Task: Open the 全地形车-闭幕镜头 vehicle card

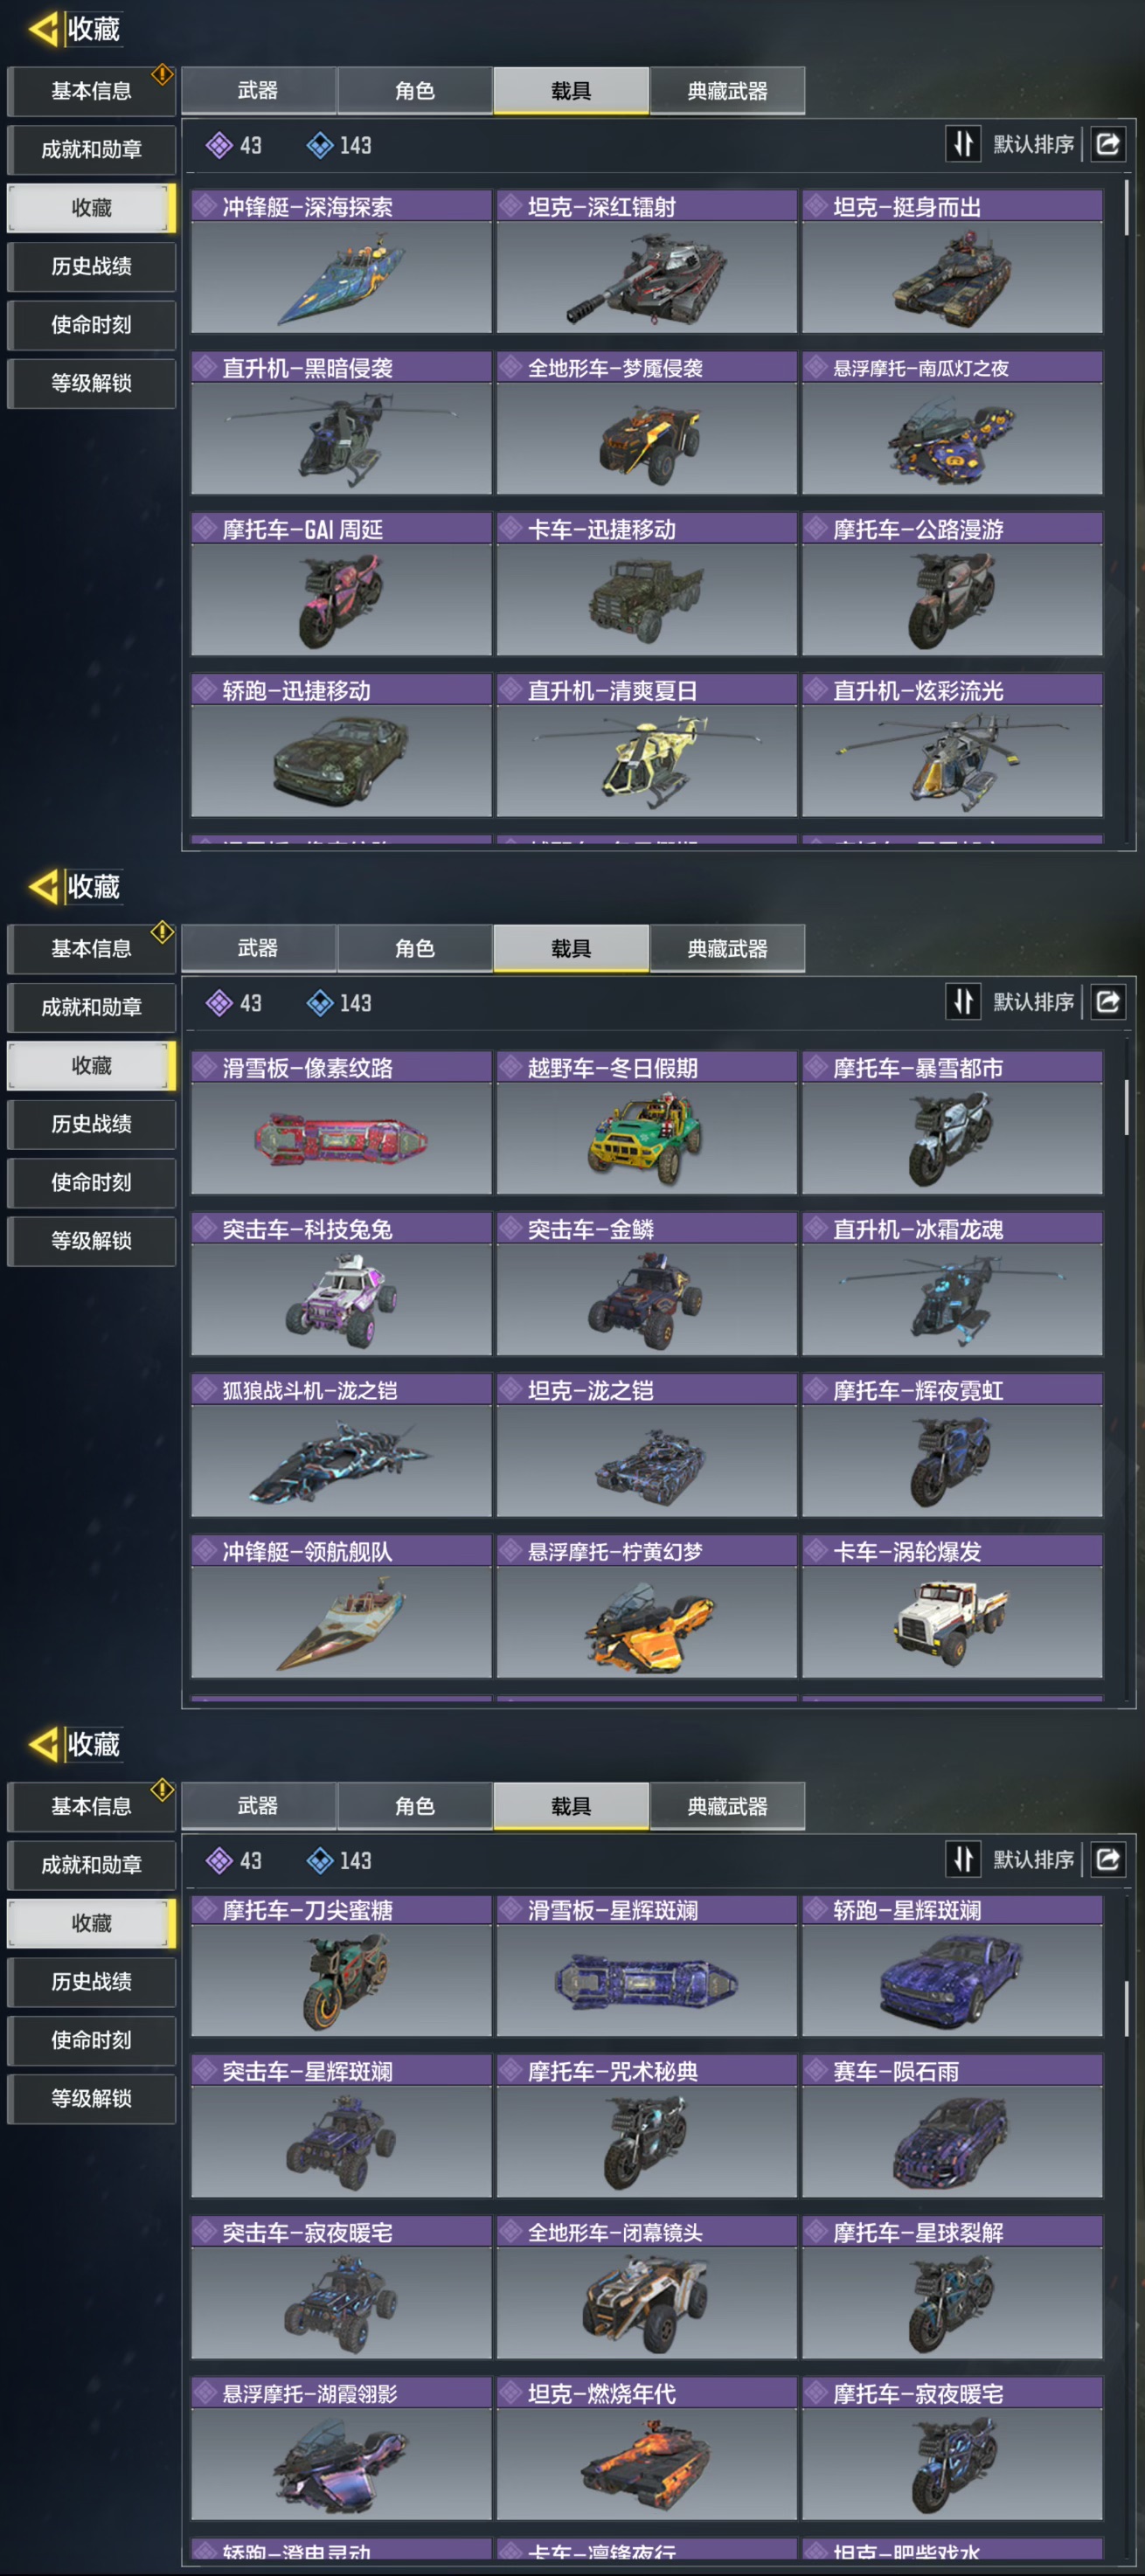Action: coord(647,2287)
